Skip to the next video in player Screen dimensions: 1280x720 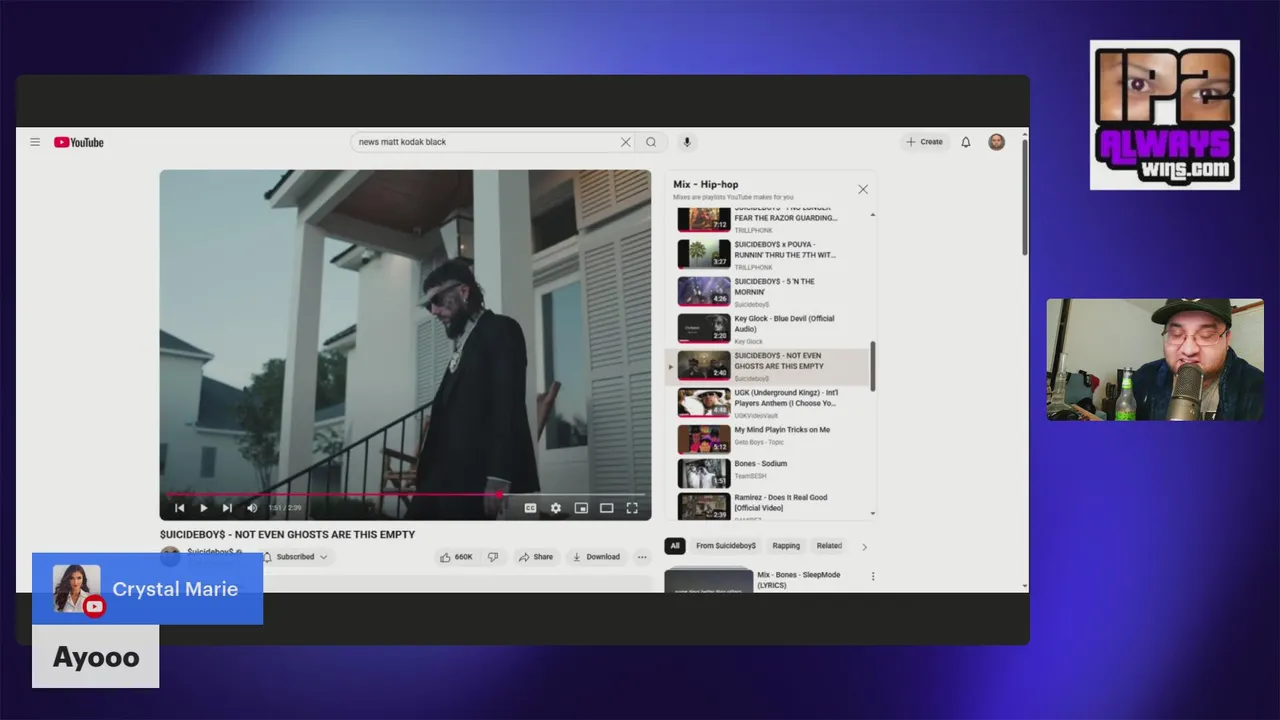(227, 508)
